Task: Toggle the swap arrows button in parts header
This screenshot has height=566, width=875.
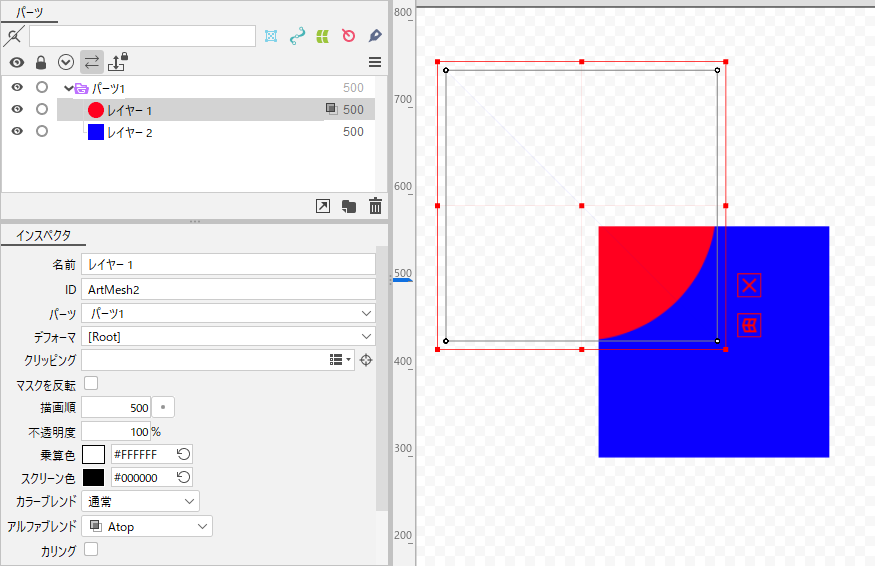Action: click(x=92, y=62)
